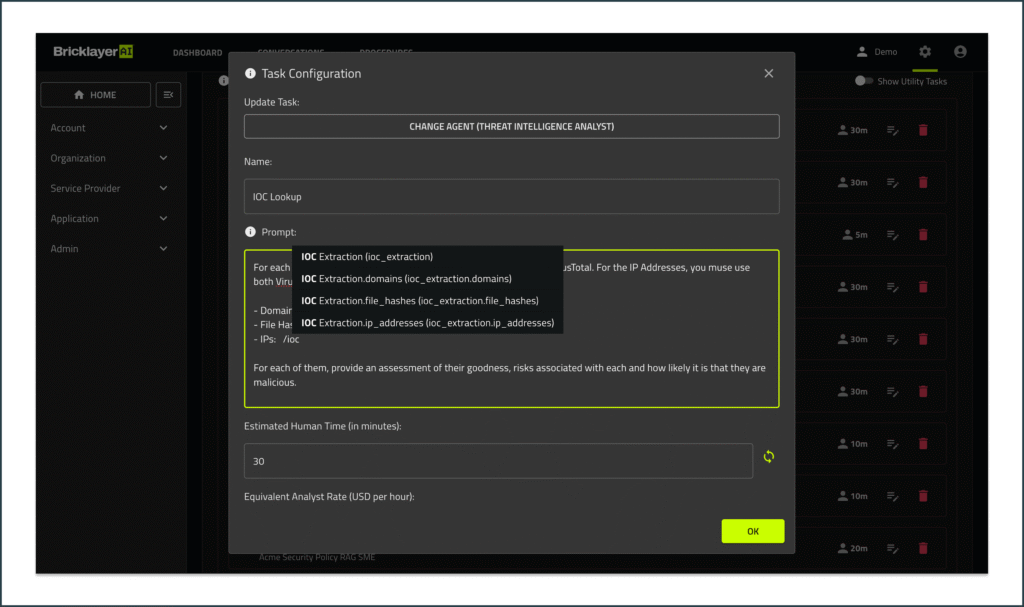Viewport: 1024px width, 607px height.
Task: Click the analyst person icon showing 5m
Action: [x=848, y=234]
